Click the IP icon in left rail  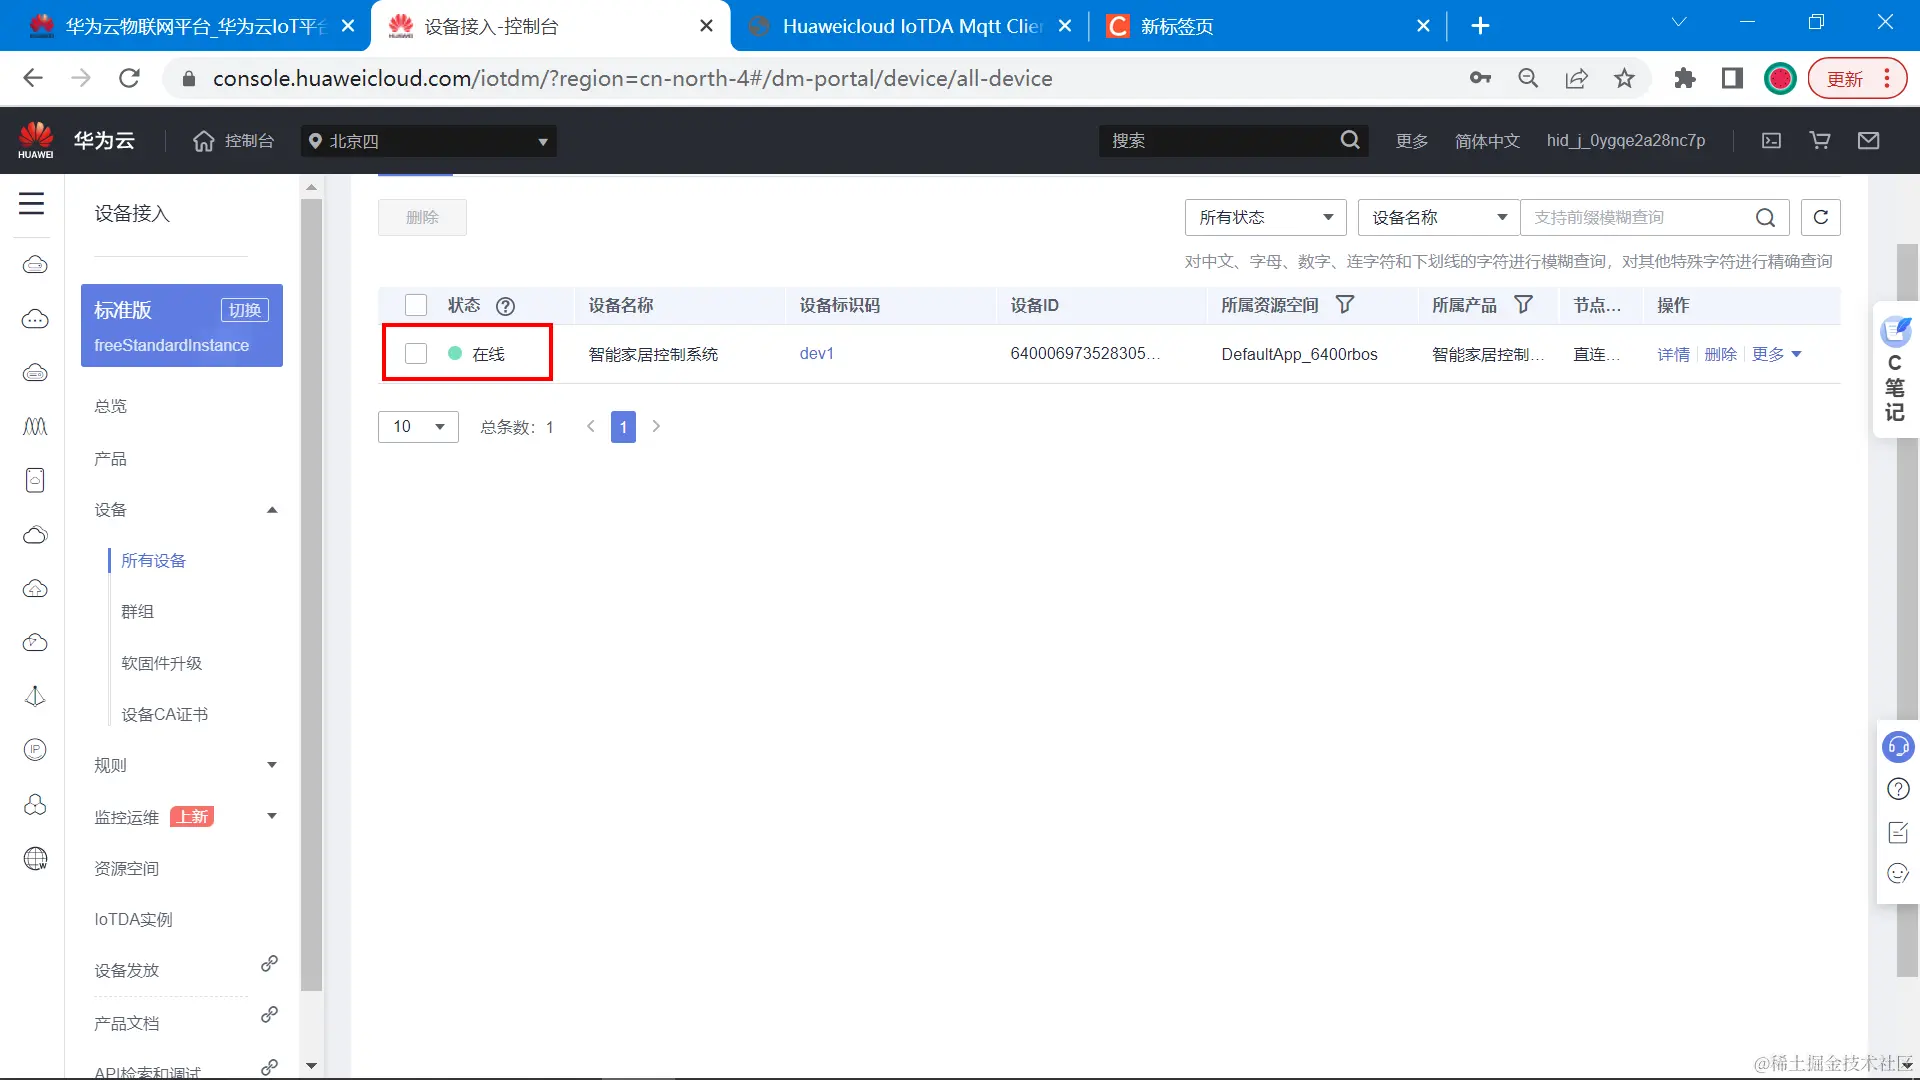click(35, 750)
